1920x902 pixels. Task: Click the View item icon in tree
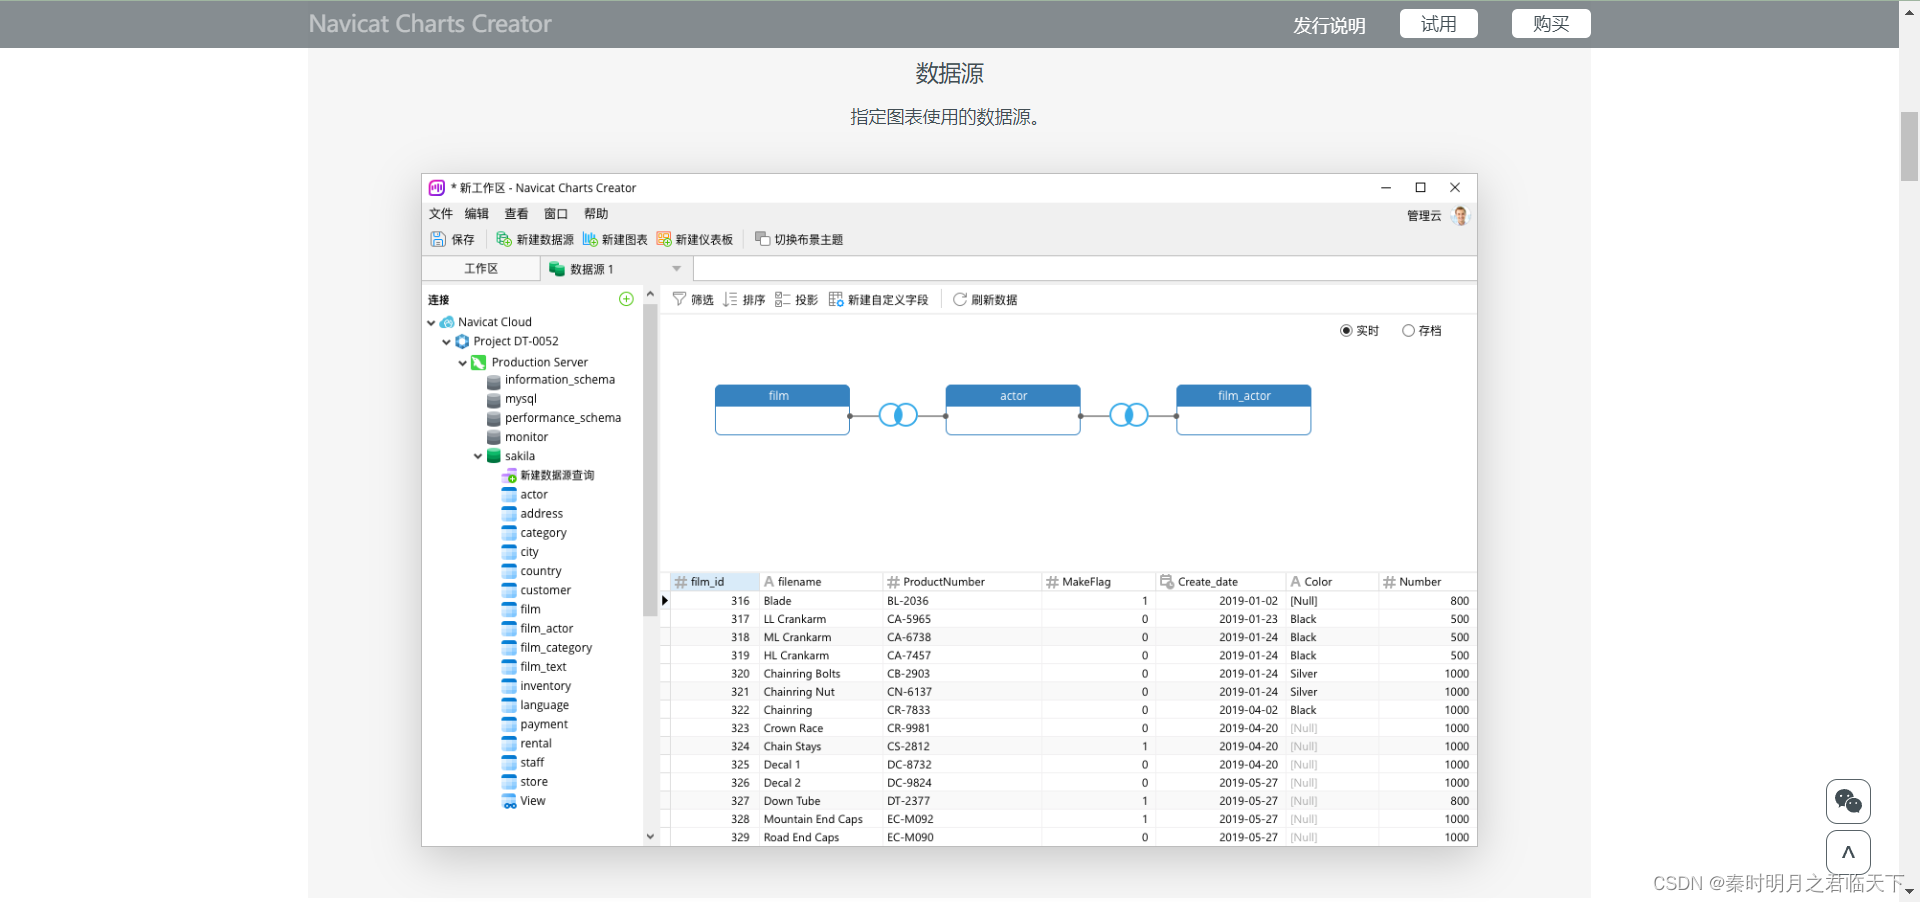510,801
